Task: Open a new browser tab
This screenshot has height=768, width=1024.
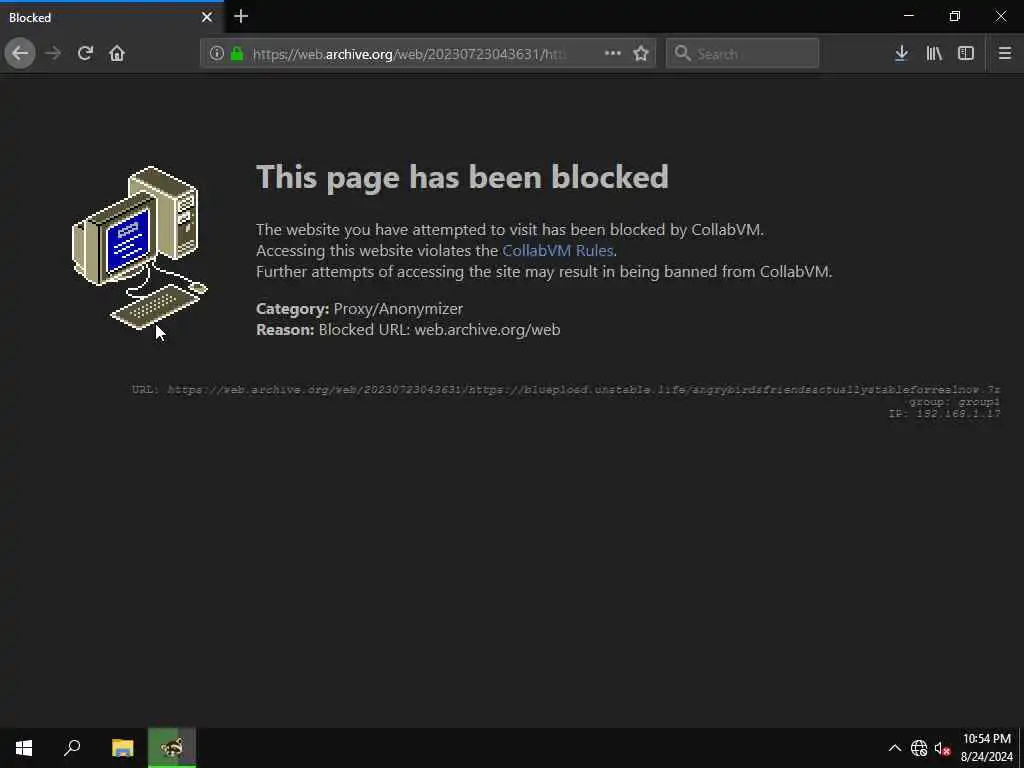Action: click(x=241, y=16)
